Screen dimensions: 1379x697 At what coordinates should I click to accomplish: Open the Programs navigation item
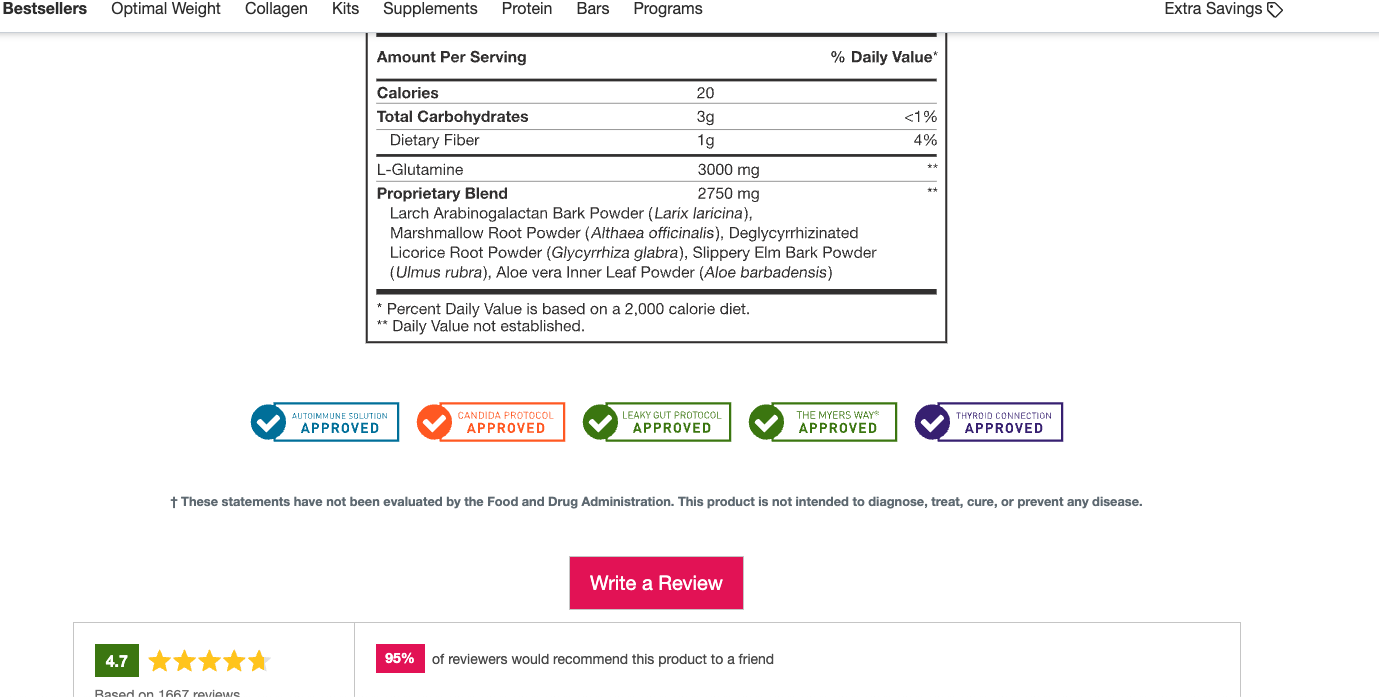(x=668, y=9)
